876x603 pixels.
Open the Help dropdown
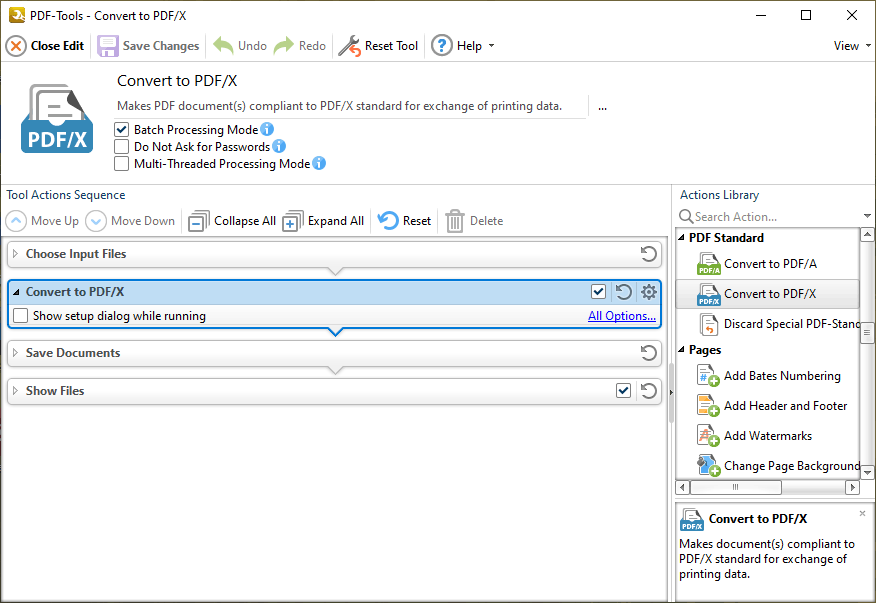tap(463, 45)
